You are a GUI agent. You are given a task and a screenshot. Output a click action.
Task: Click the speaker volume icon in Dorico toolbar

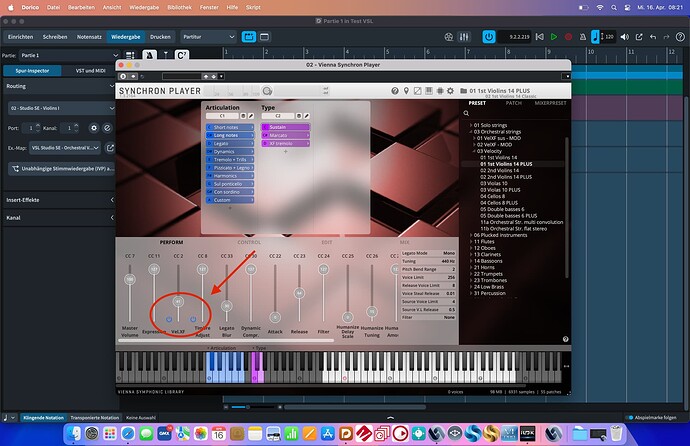624,37
